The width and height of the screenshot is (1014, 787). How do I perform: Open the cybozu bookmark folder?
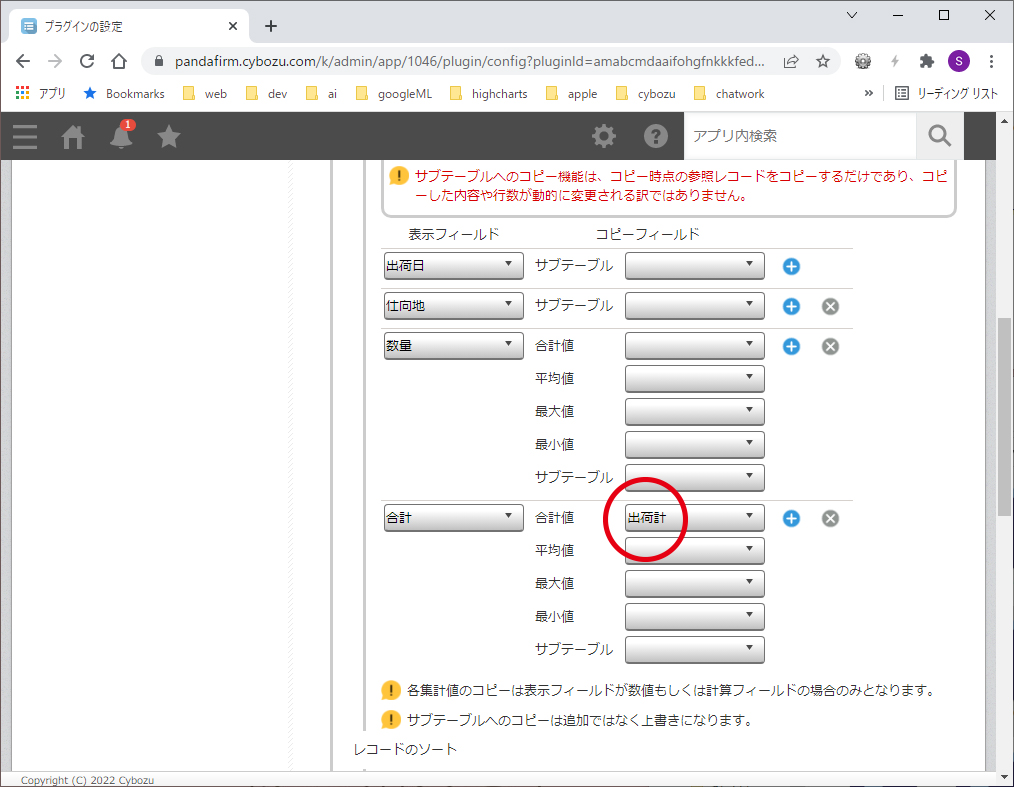(x=645, y=94)
